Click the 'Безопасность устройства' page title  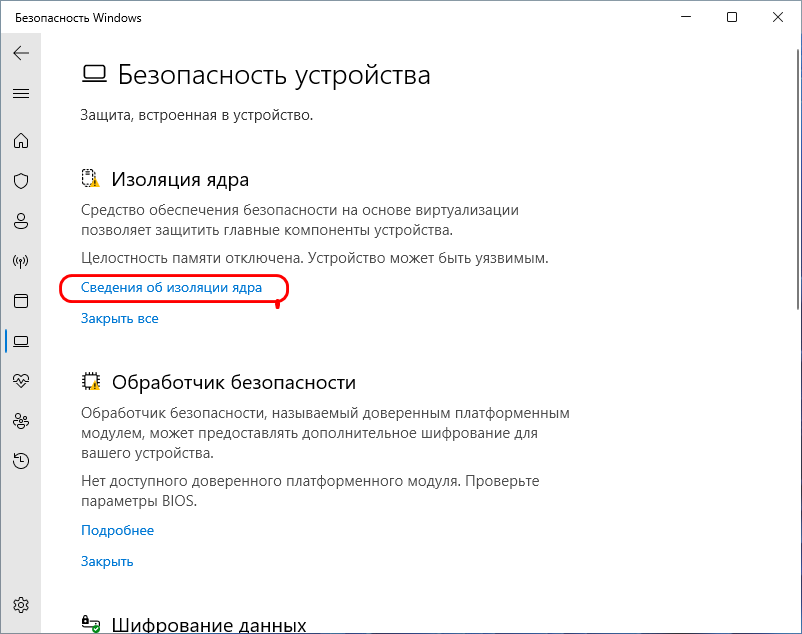pyautogui.click(x=274, y=76)
